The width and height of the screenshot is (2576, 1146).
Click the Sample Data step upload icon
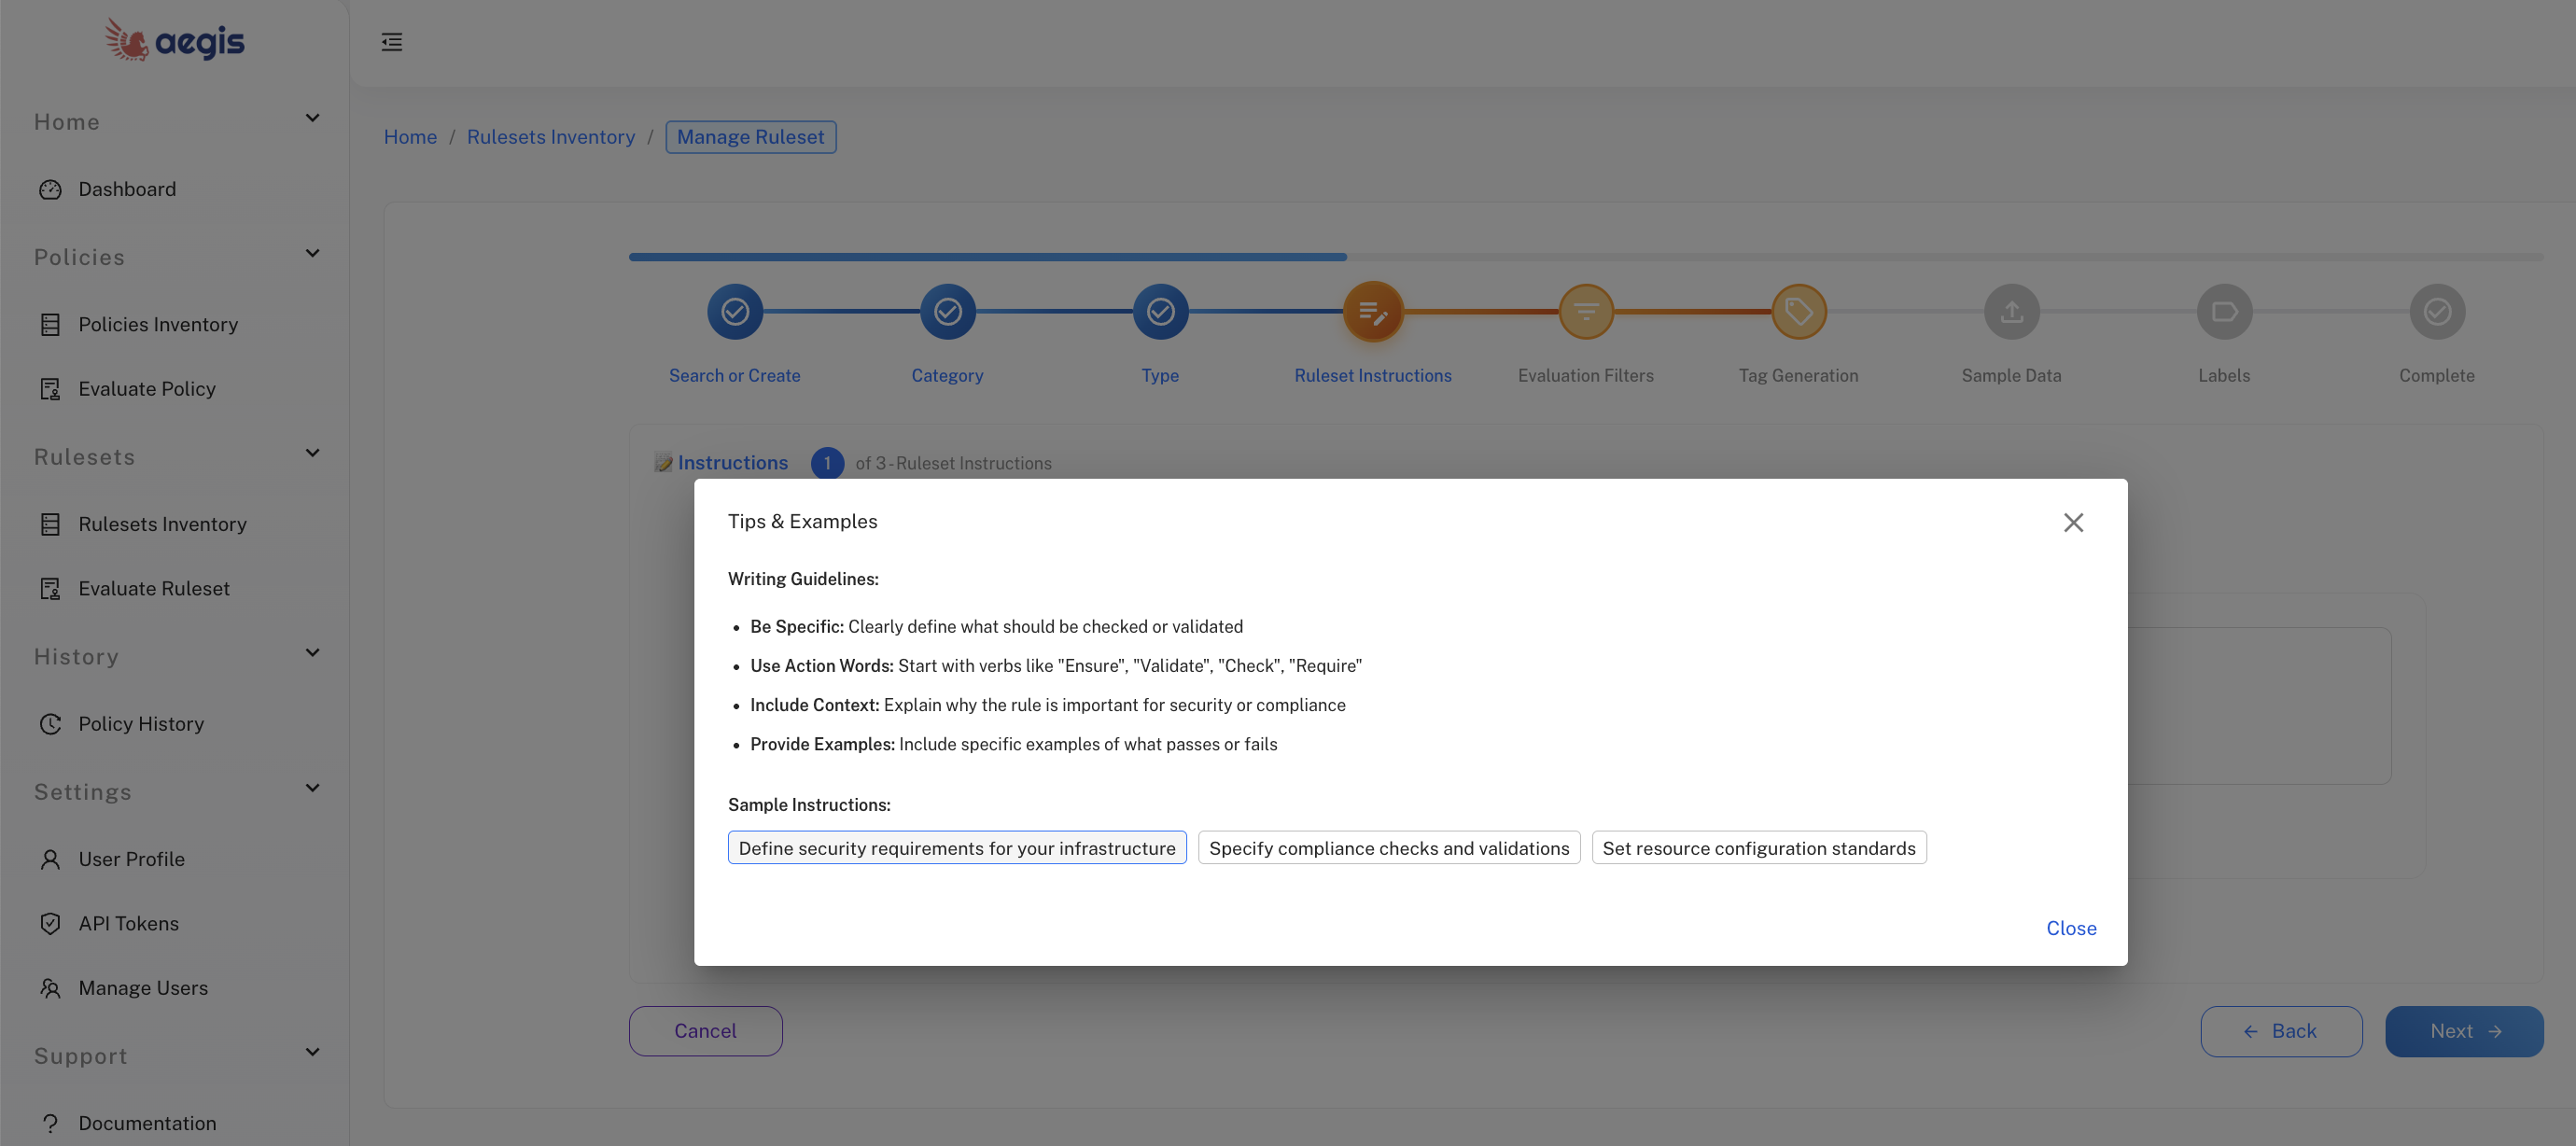2012,312
